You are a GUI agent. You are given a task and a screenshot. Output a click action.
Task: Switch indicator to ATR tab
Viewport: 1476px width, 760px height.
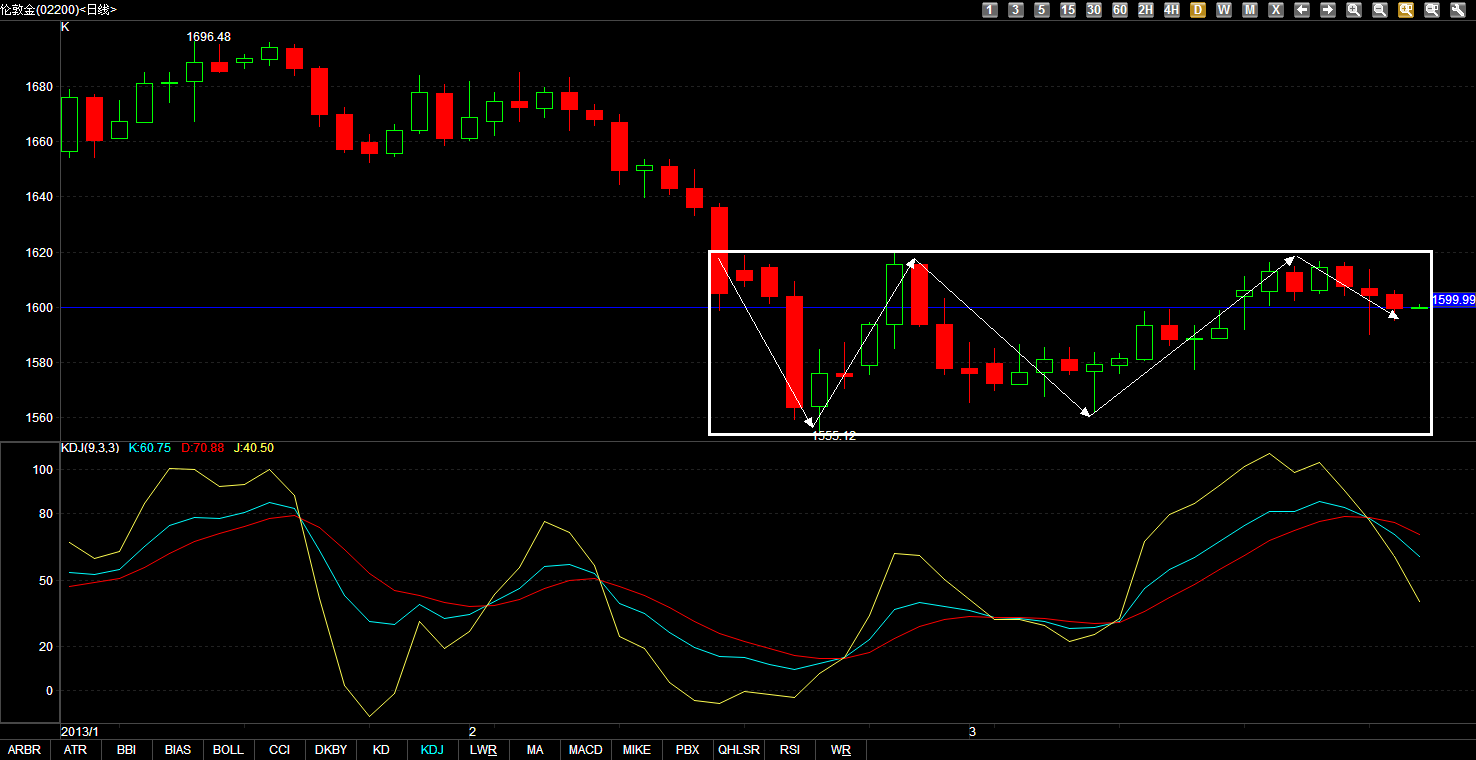pyautogui.click(x=76, y=750)
